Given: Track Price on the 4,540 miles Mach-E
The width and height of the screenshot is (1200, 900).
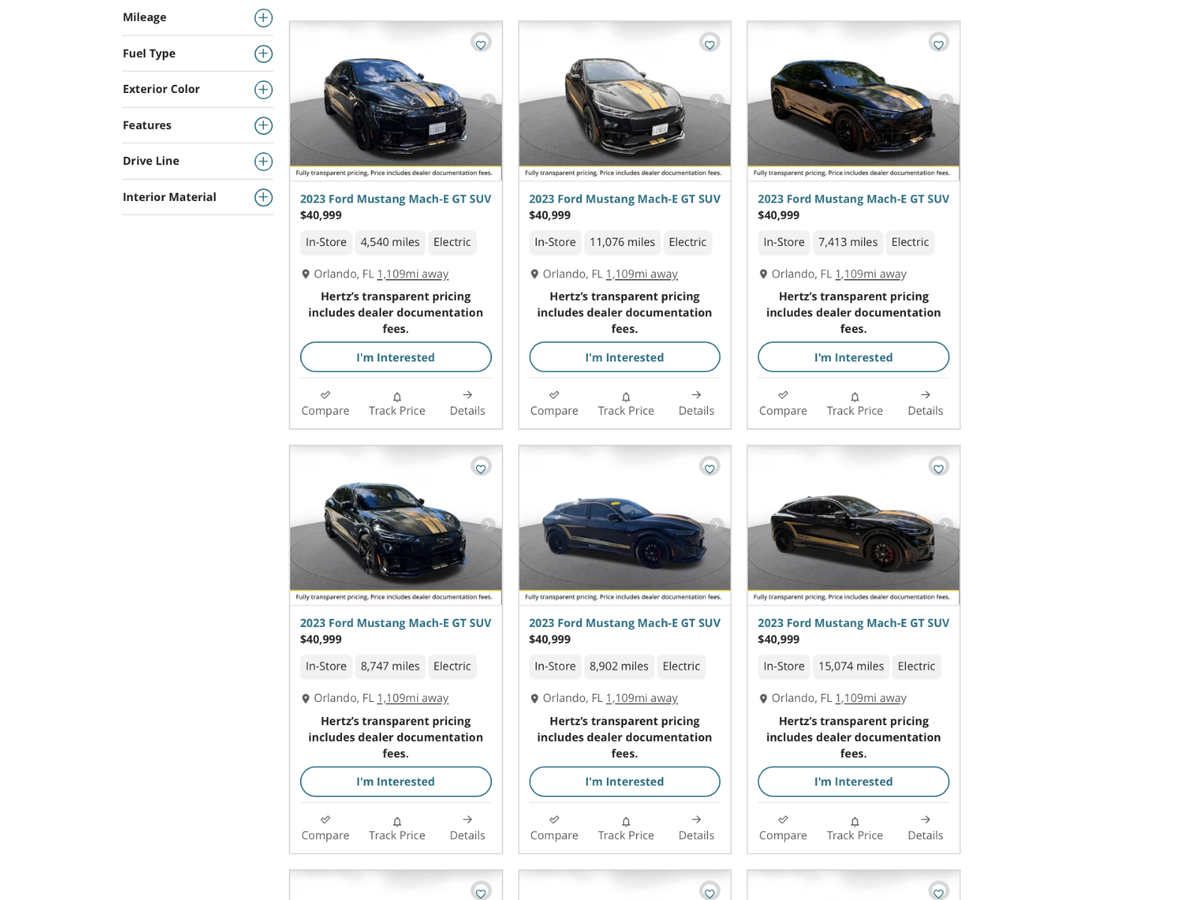Looking at the screenshot, I should click(397, 403).
